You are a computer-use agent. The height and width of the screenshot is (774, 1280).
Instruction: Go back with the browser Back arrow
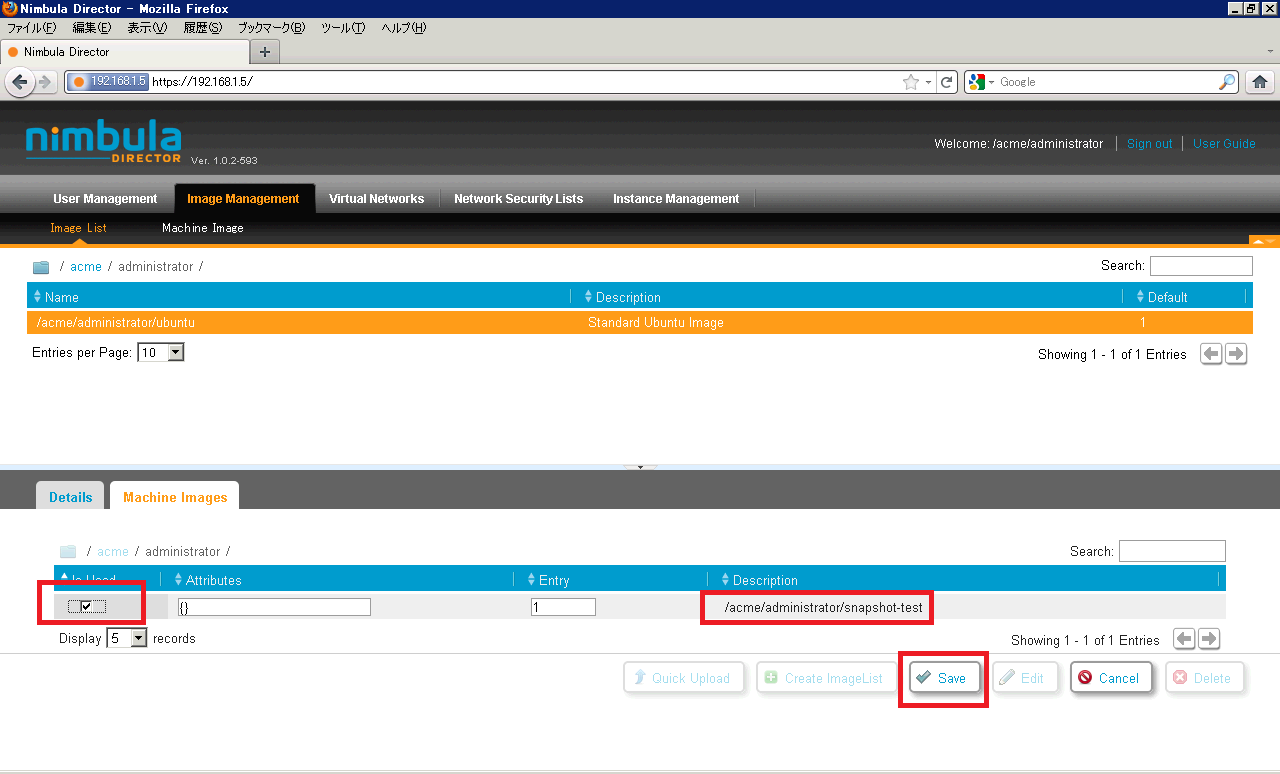[19, 82]
